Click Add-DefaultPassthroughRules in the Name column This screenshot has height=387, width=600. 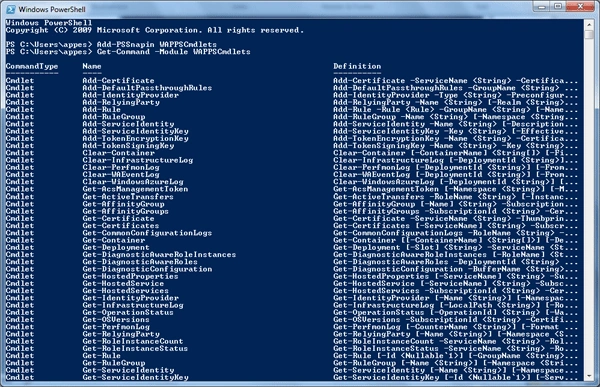[147, 88]
